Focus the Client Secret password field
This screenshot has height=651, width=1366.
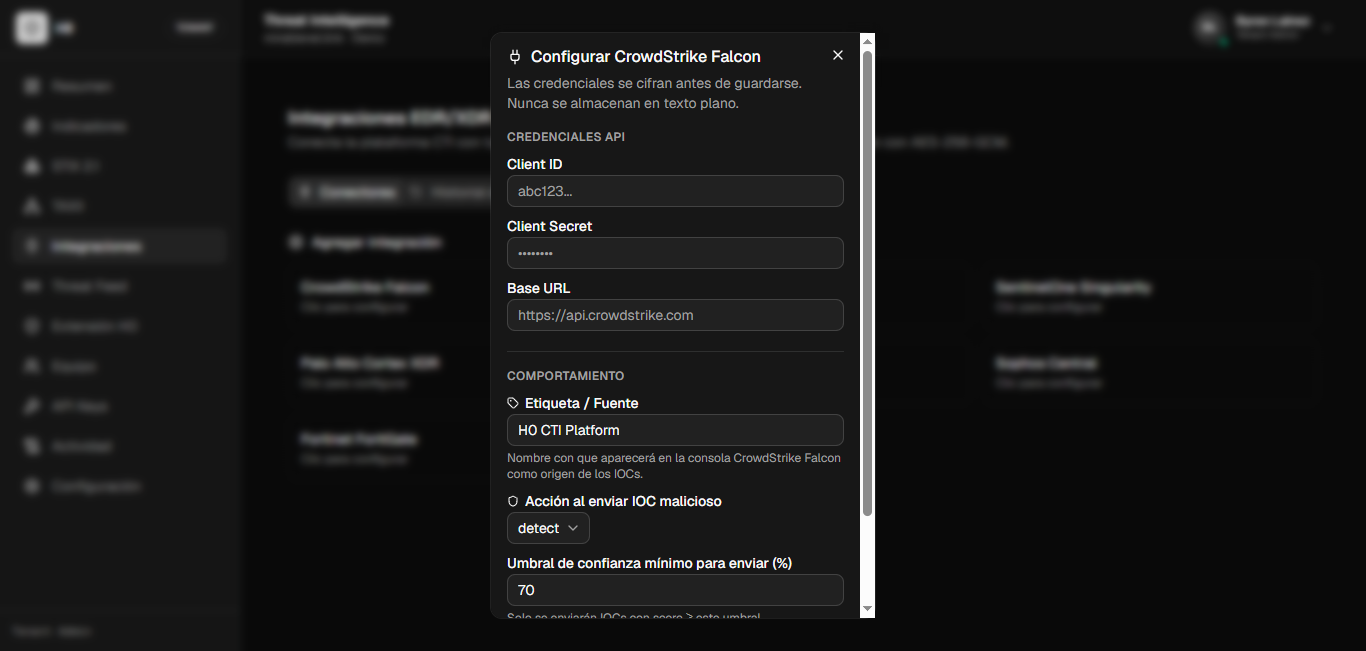(x=675, y=253)
